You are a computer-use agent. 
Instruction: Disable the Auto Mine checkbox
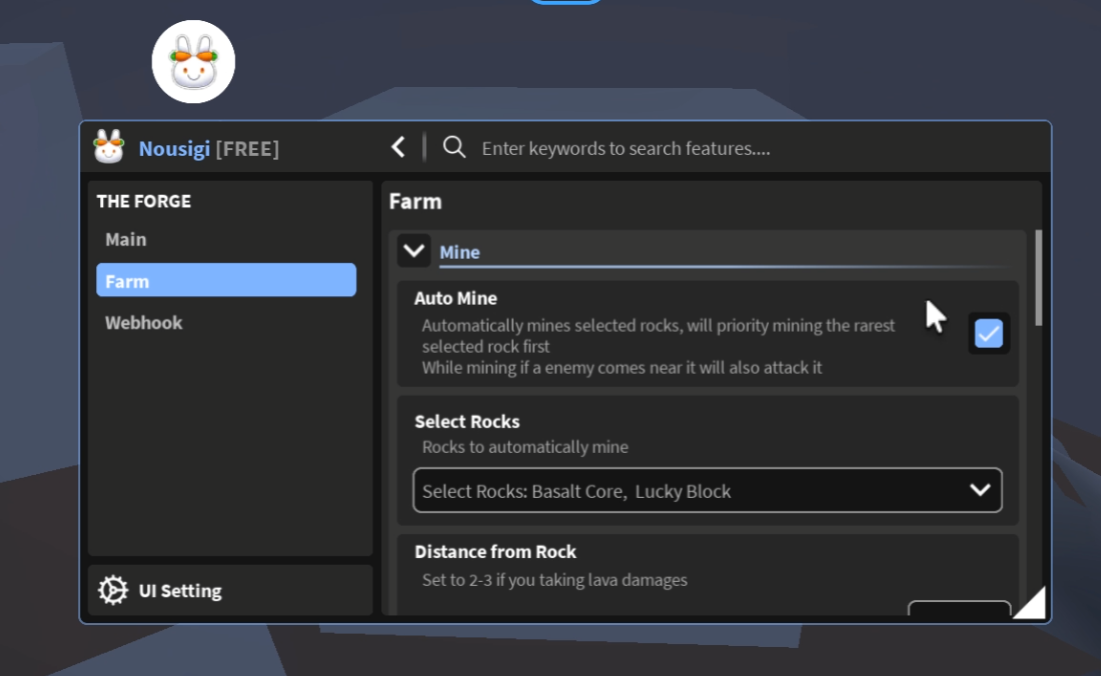988,333
